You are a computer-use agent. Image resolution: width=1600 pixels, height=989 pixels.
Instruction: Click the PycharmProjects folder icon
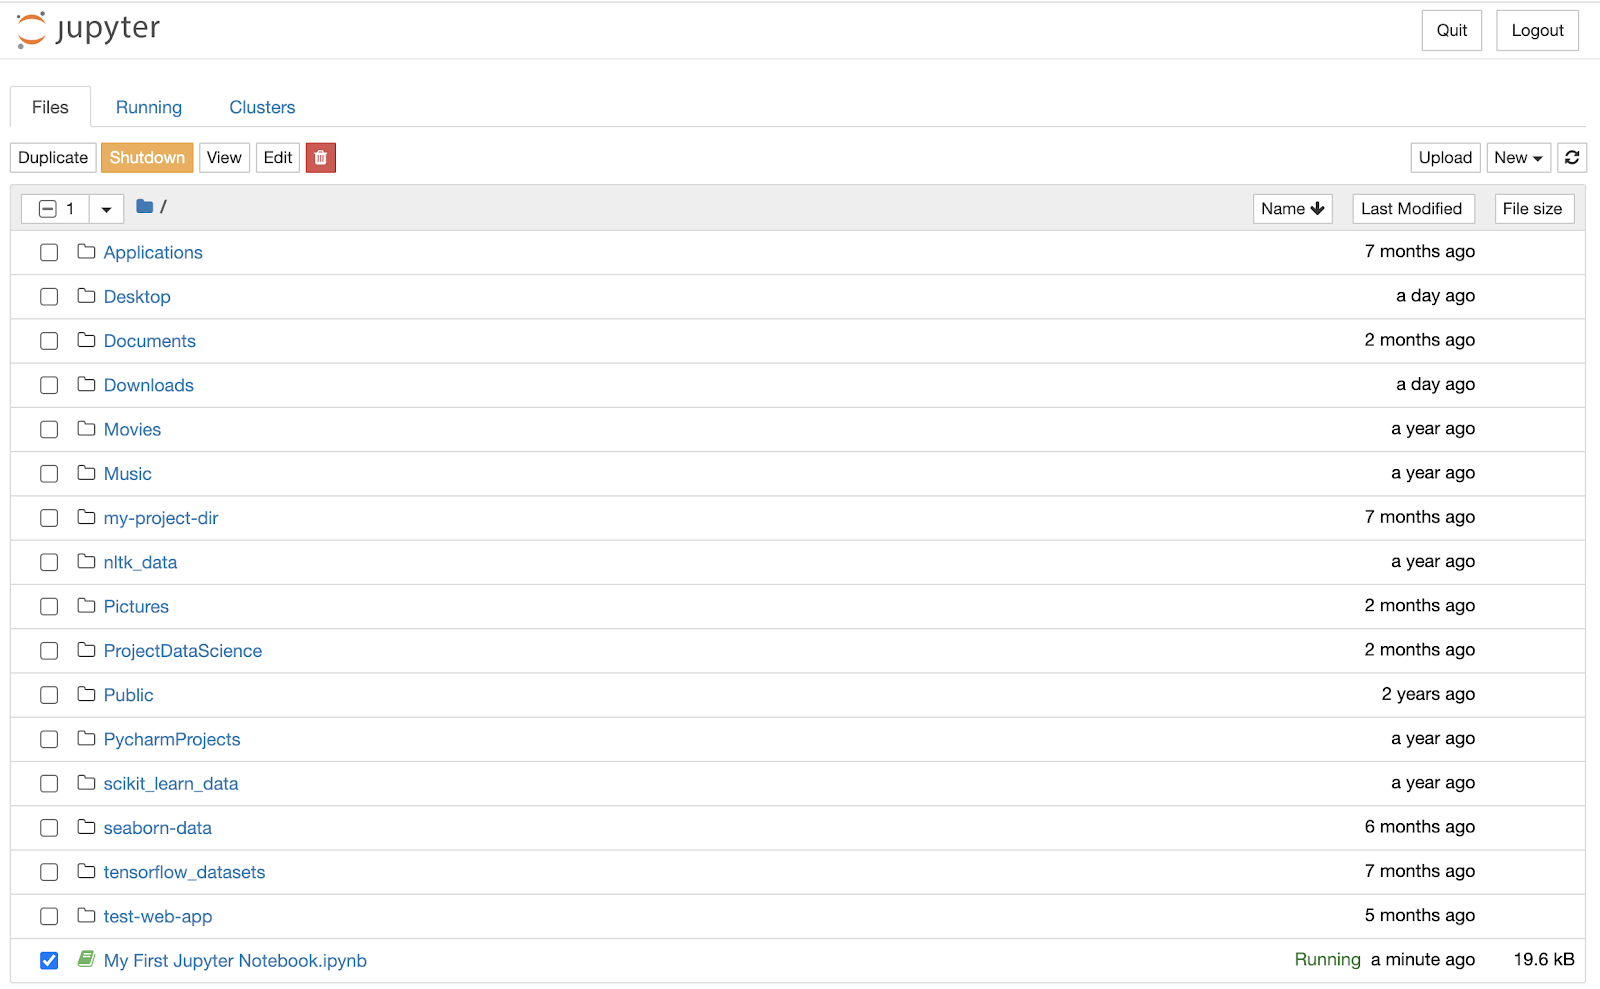[86, 739]
